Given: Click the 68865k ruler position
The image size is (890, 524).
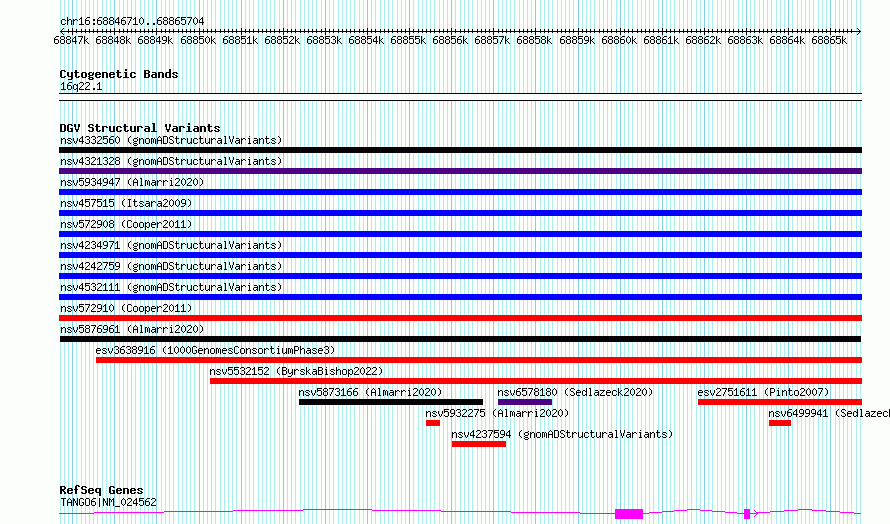Looking at the screenshot, I should coord(829,41).
